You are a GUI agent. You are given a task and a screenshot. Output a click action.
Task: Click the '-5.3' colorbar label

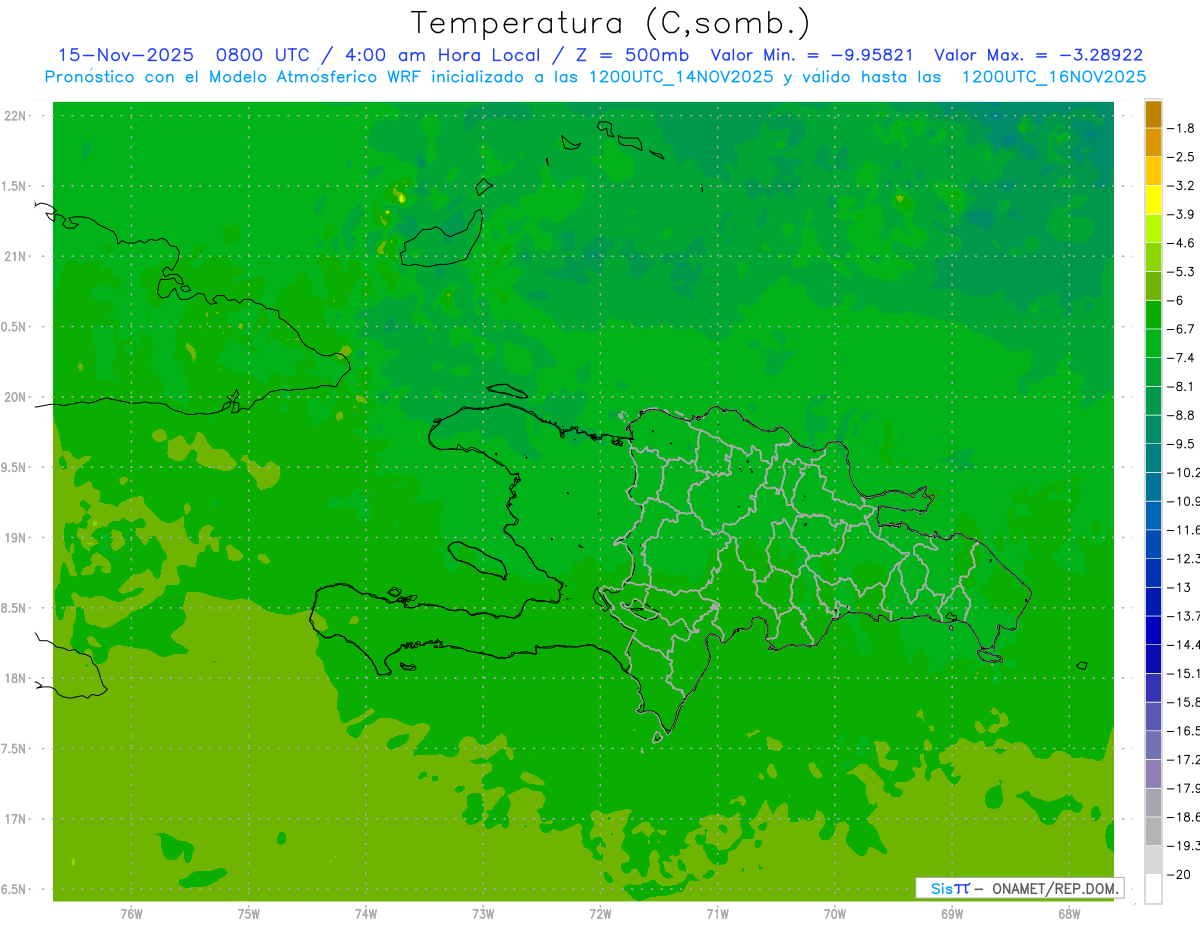(1181, 271)
